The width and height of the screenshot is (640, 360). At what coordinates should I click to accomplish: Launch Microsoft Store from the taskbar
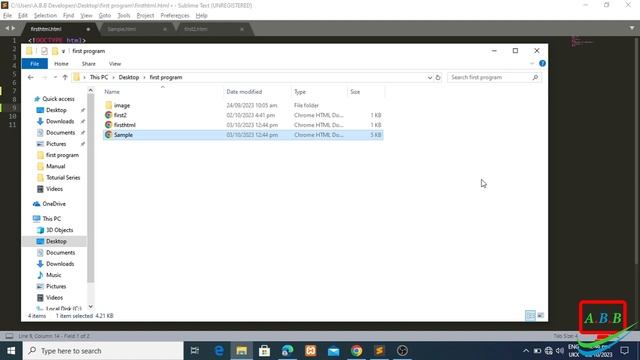tap(264, 351)
